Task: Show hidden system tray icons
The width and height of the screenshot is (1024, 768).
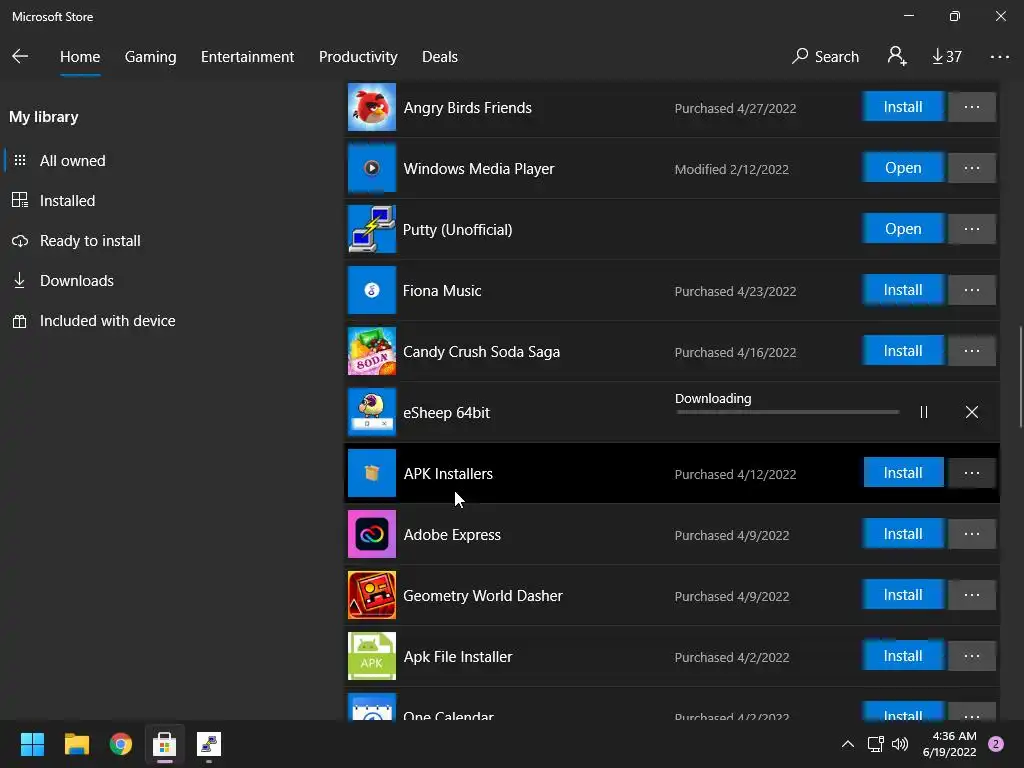Action: (x=848, y=744)
